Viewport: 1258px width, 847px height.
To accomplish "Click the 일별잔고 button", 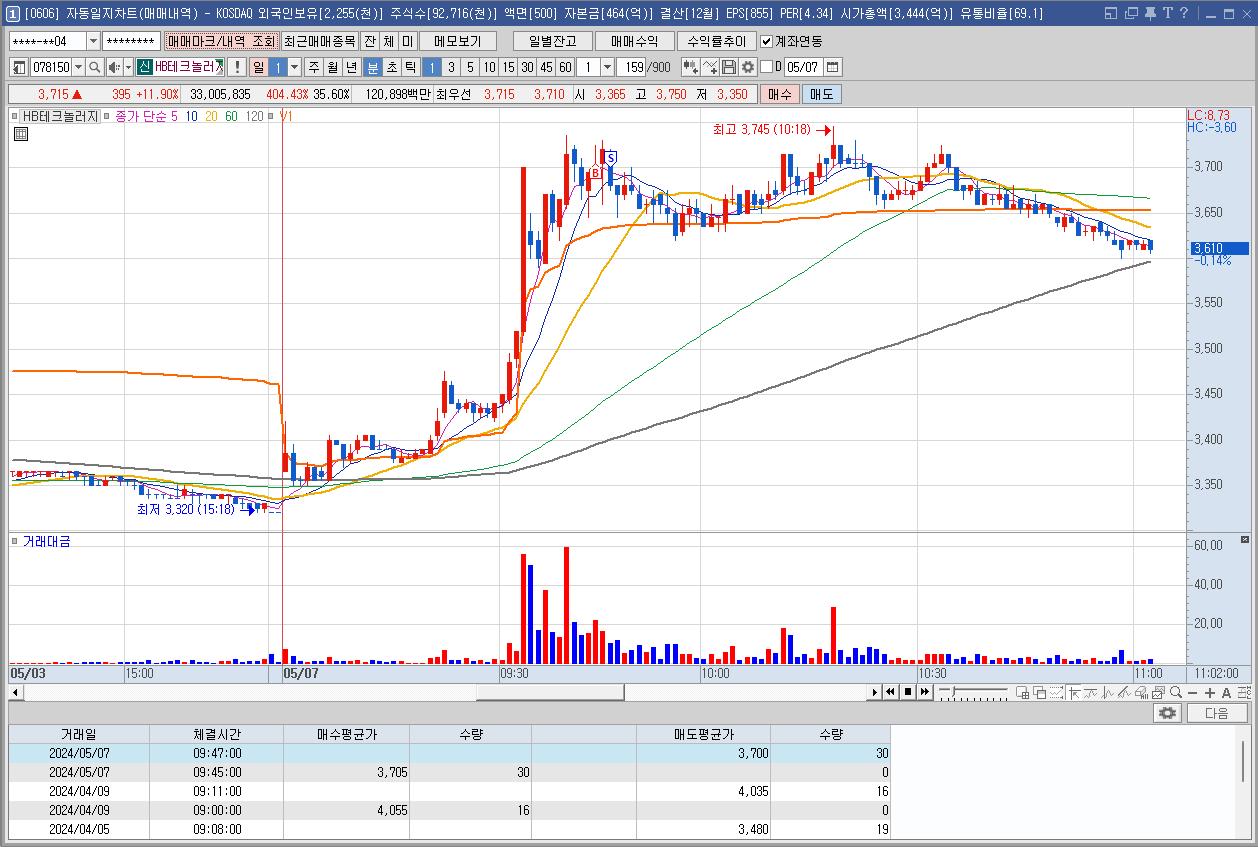I will [553, 41].
